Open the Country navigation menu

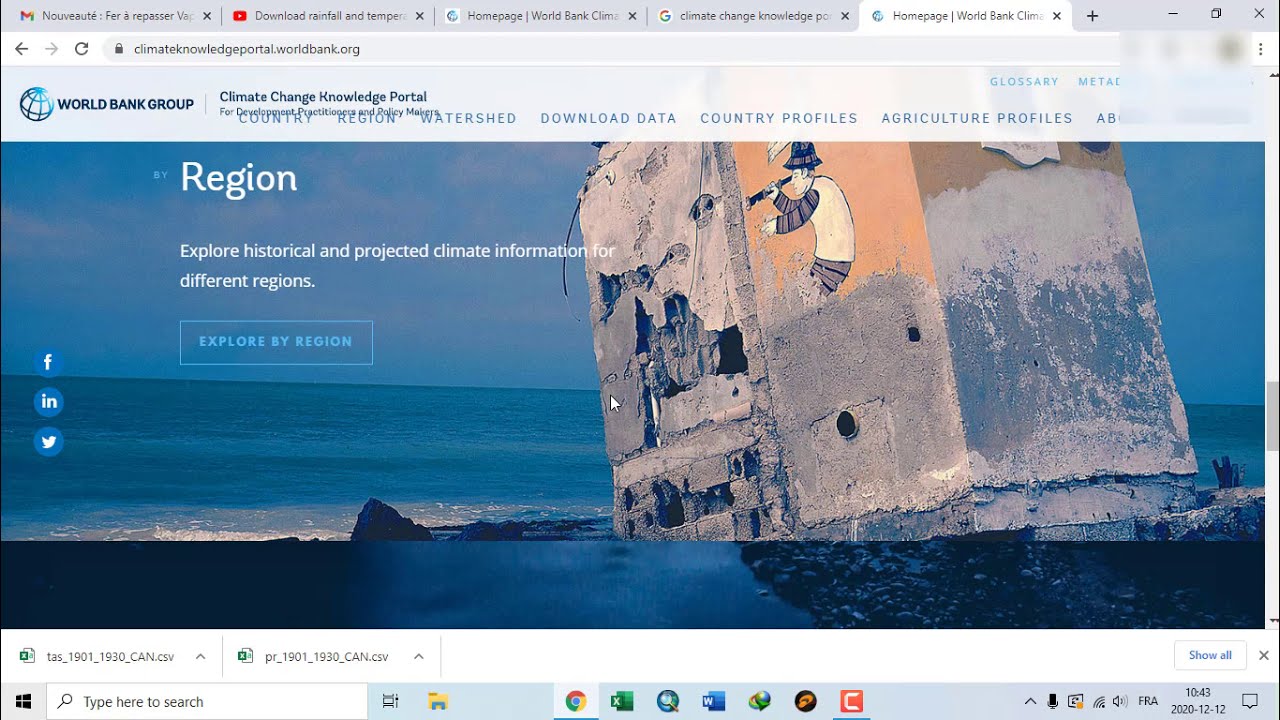click(277, 118)
